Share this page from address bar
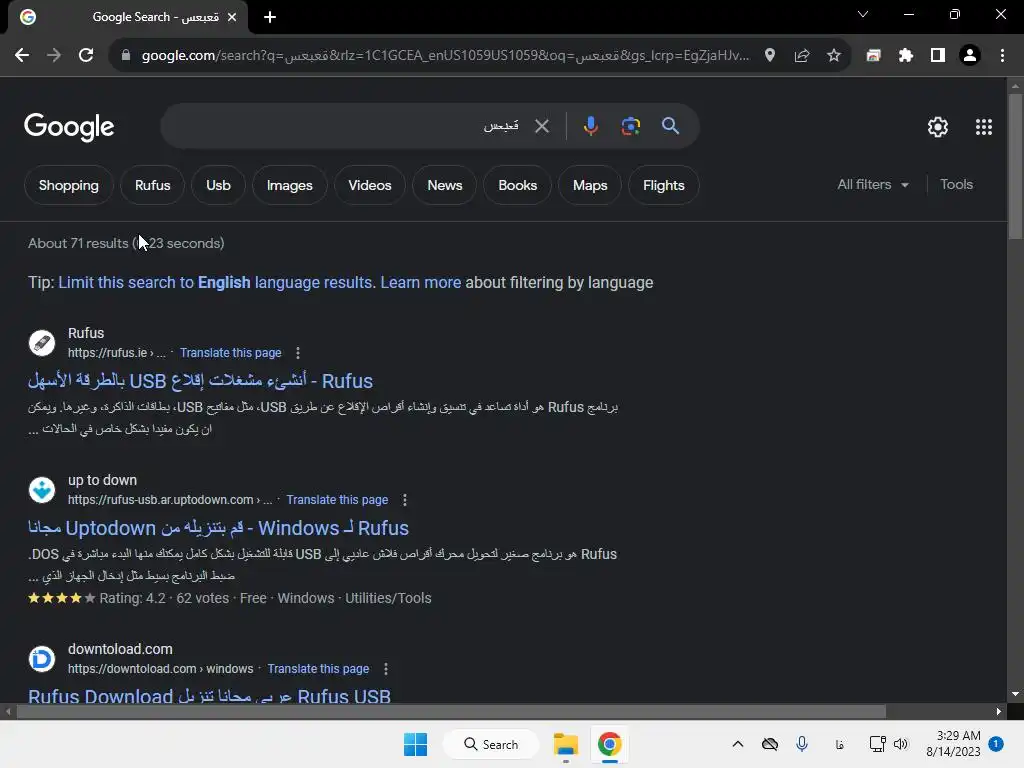The image size is (1024, 768). pyautogui.click(x=802, y=56)
